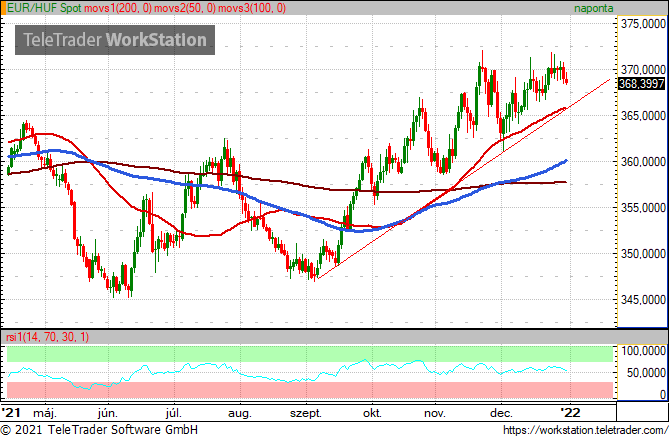The image size is (669, 439).
Task: Click the RSI overbought green band
Action: click(310, 354)
